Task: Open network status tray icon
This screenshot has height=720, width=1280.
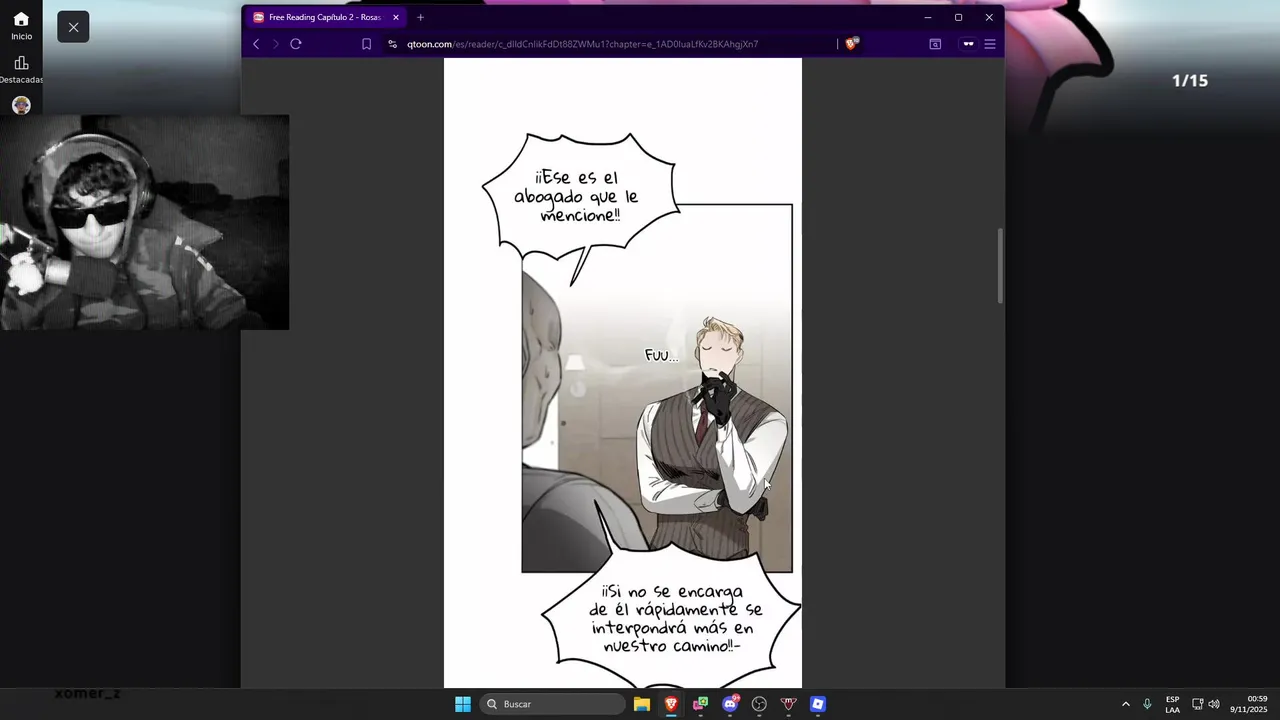Action: click(x=1197, y=704)
